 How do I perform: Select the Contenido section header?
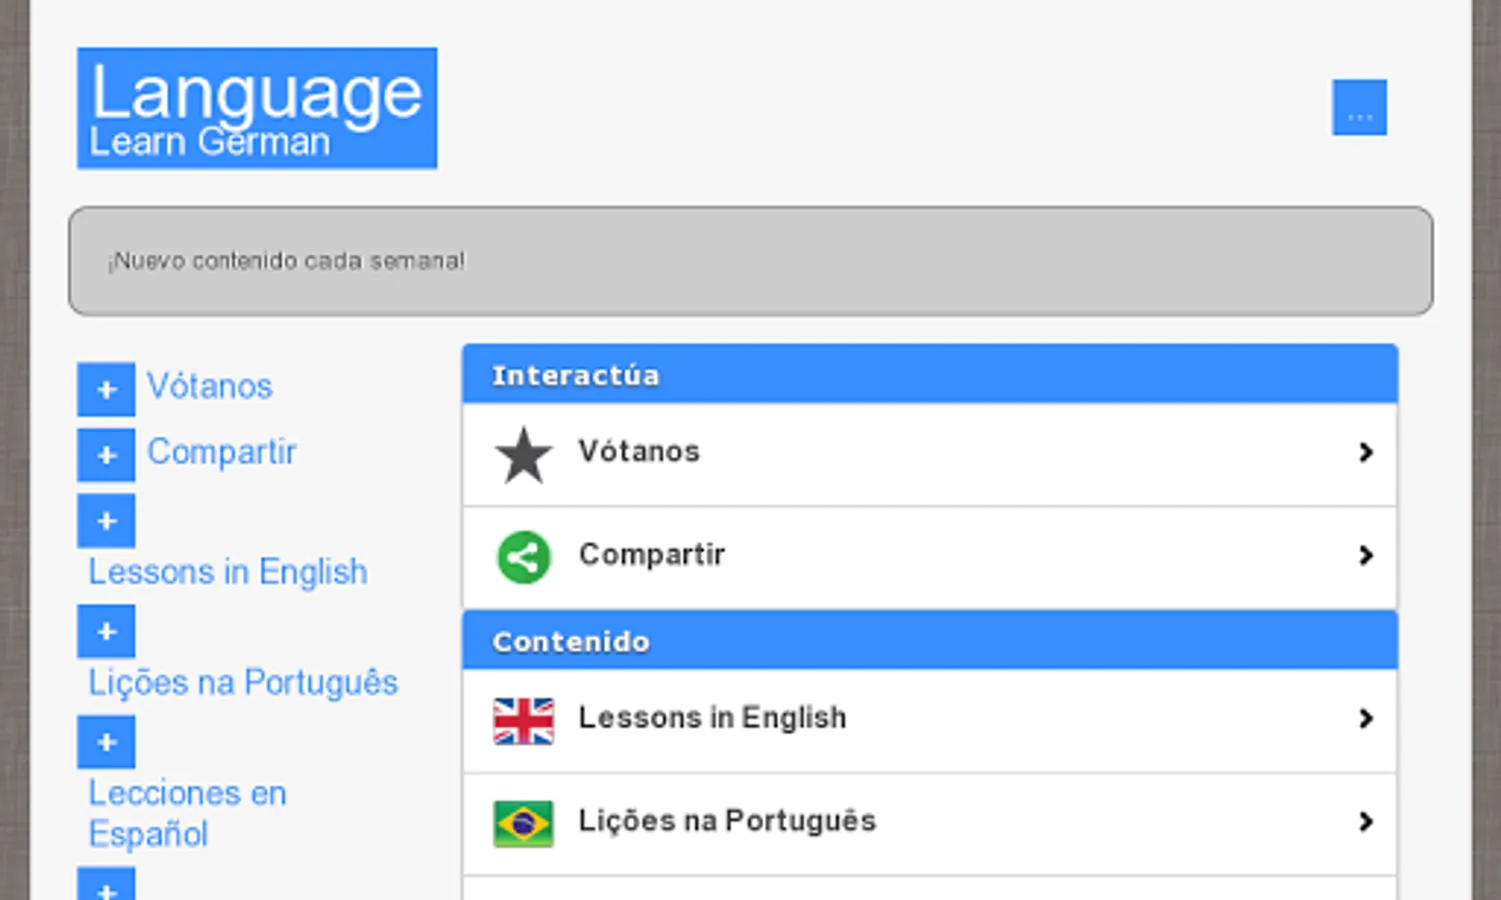pos(929,641)
